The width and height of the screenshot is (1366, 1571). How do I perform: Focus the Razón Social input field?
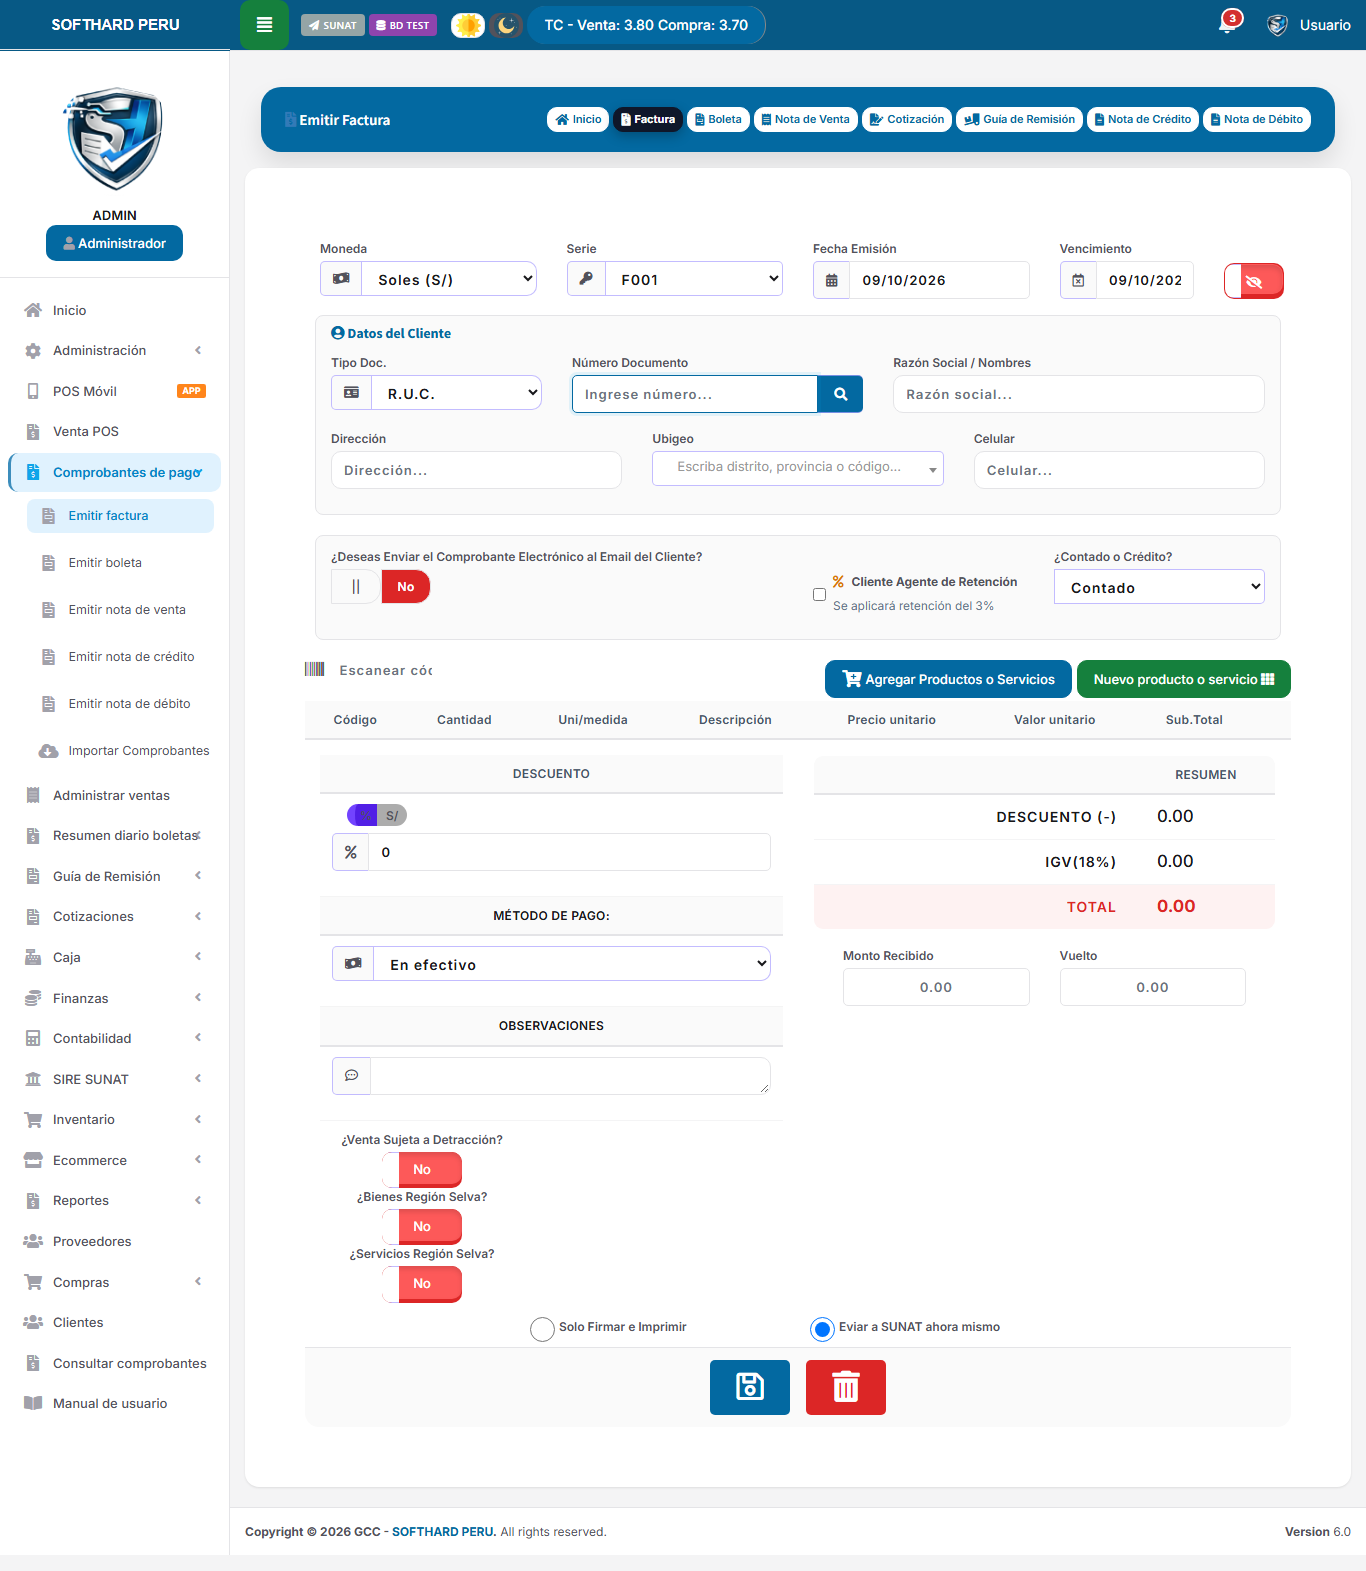[x=1079, y=394]
